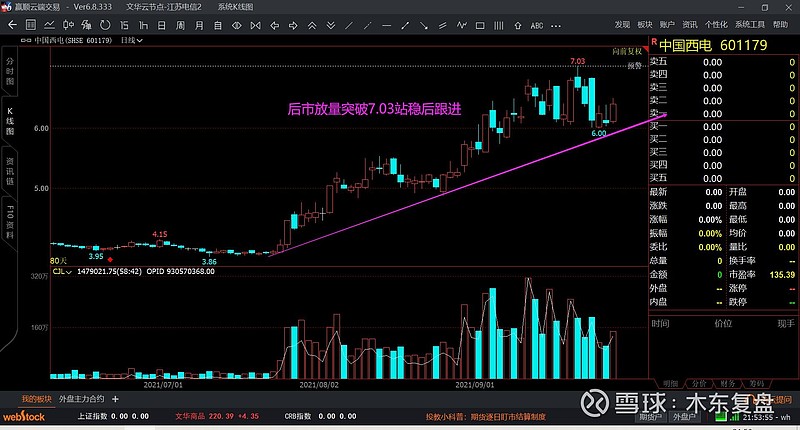Open the 帮助 menu
800x430 pixels.
(x=781, y=24)
